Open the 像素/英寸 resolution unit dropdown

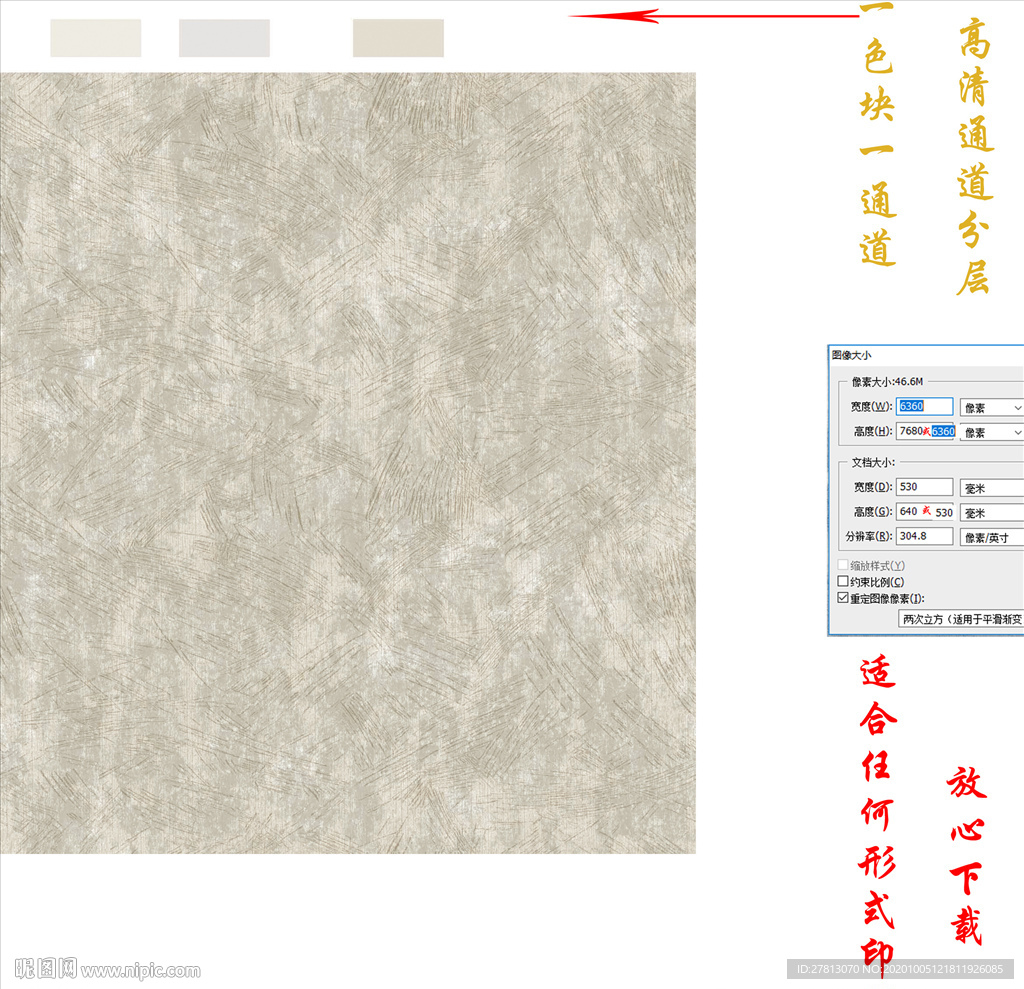pyautogui.click(x=991, y=538)
